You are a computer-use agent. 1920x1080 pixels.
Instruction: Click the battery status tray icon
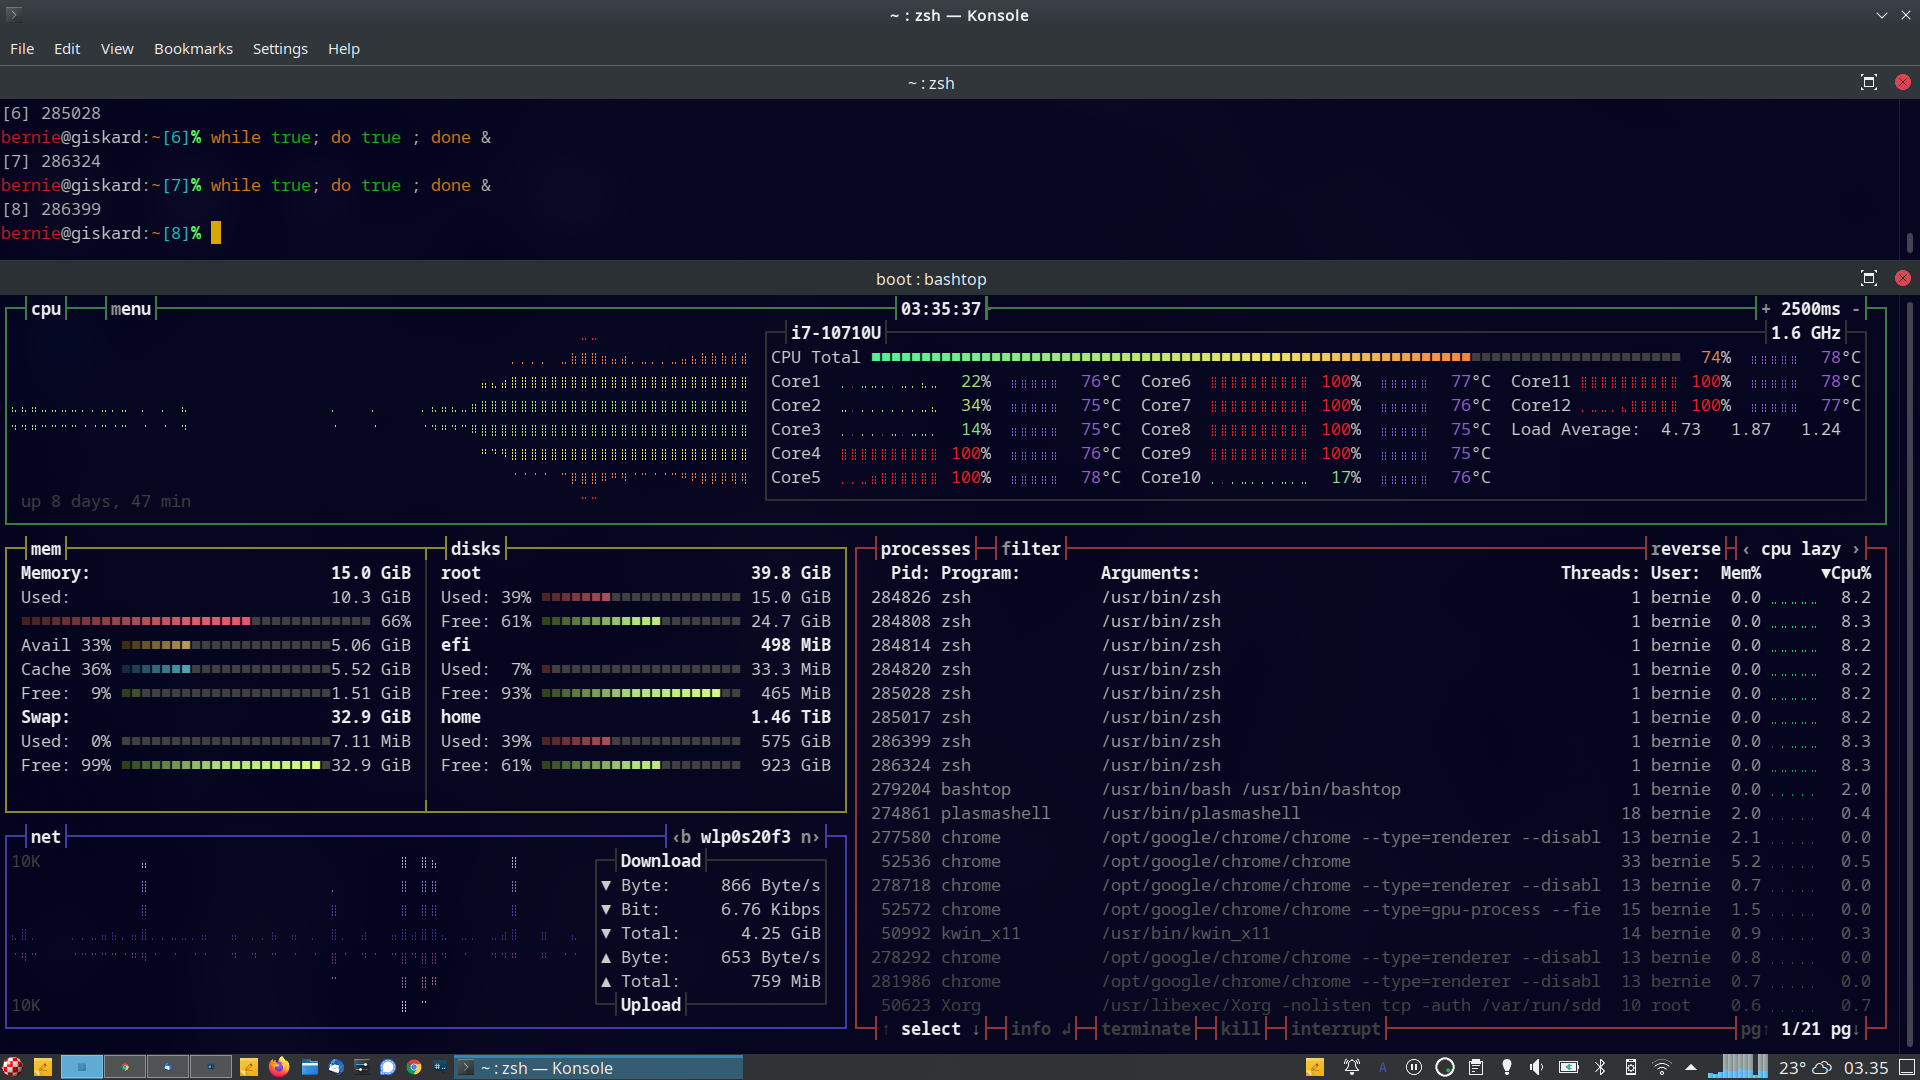(1569, 1067)
